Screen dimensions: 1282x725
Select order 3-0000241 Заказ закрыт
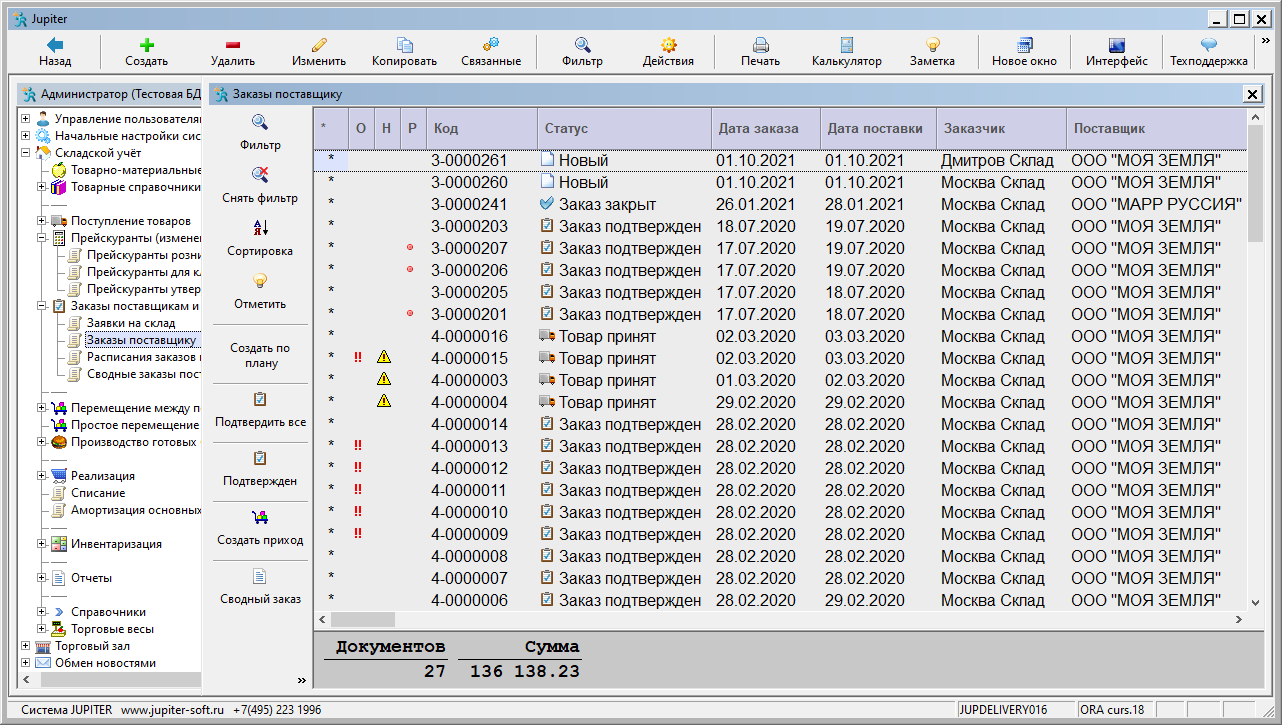click(x=780, y=204)
